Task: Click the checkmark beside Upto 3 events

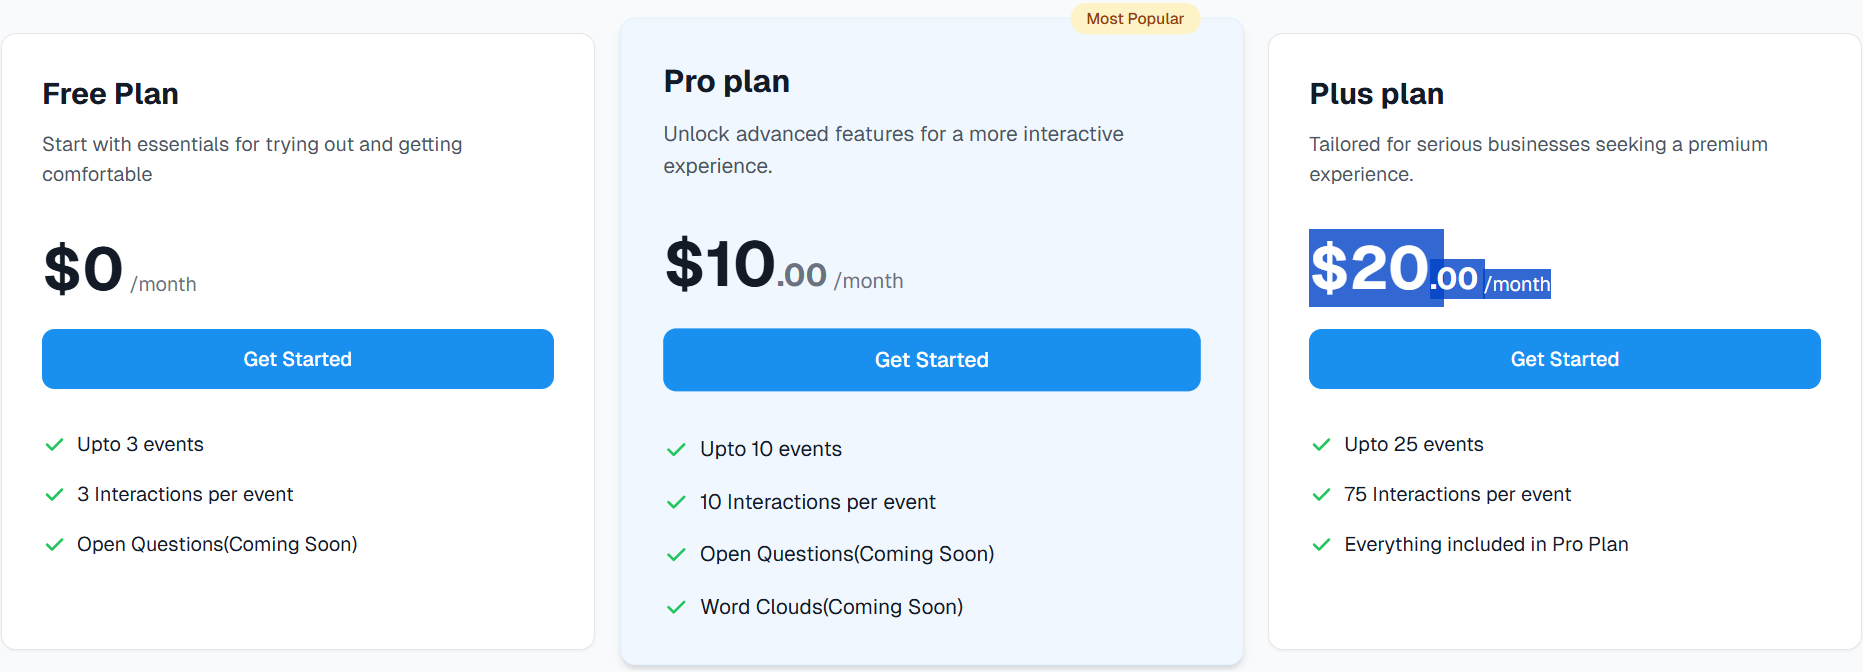Action: (55, 445)
